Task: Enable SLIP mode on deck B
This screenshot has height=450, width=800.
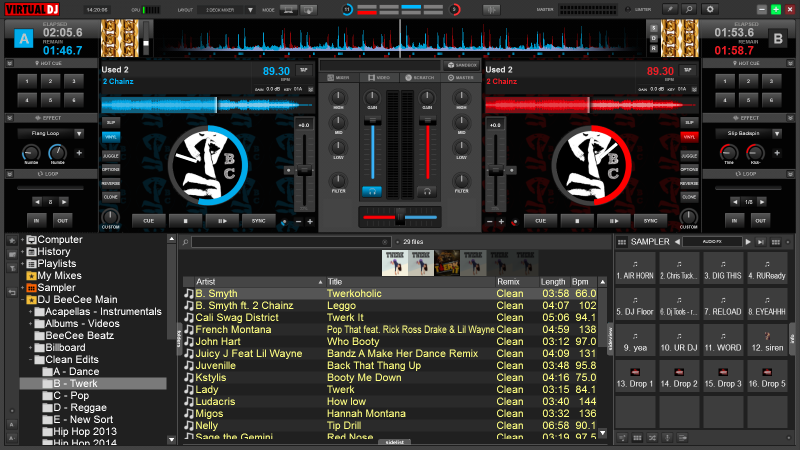Action: [689, 122]
